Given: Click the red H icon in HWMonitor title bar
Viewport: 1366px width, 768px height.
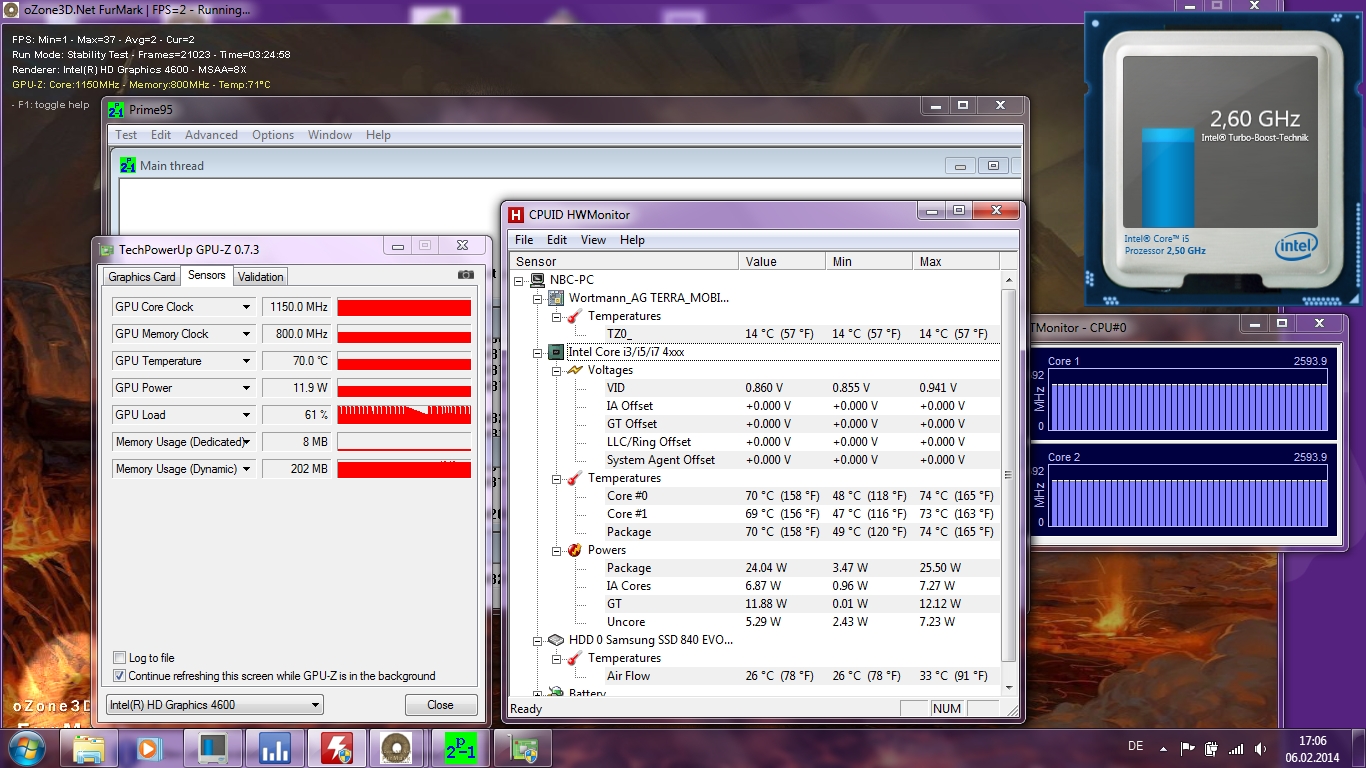Looking at the screenshot, I should (x=516, y=214).
